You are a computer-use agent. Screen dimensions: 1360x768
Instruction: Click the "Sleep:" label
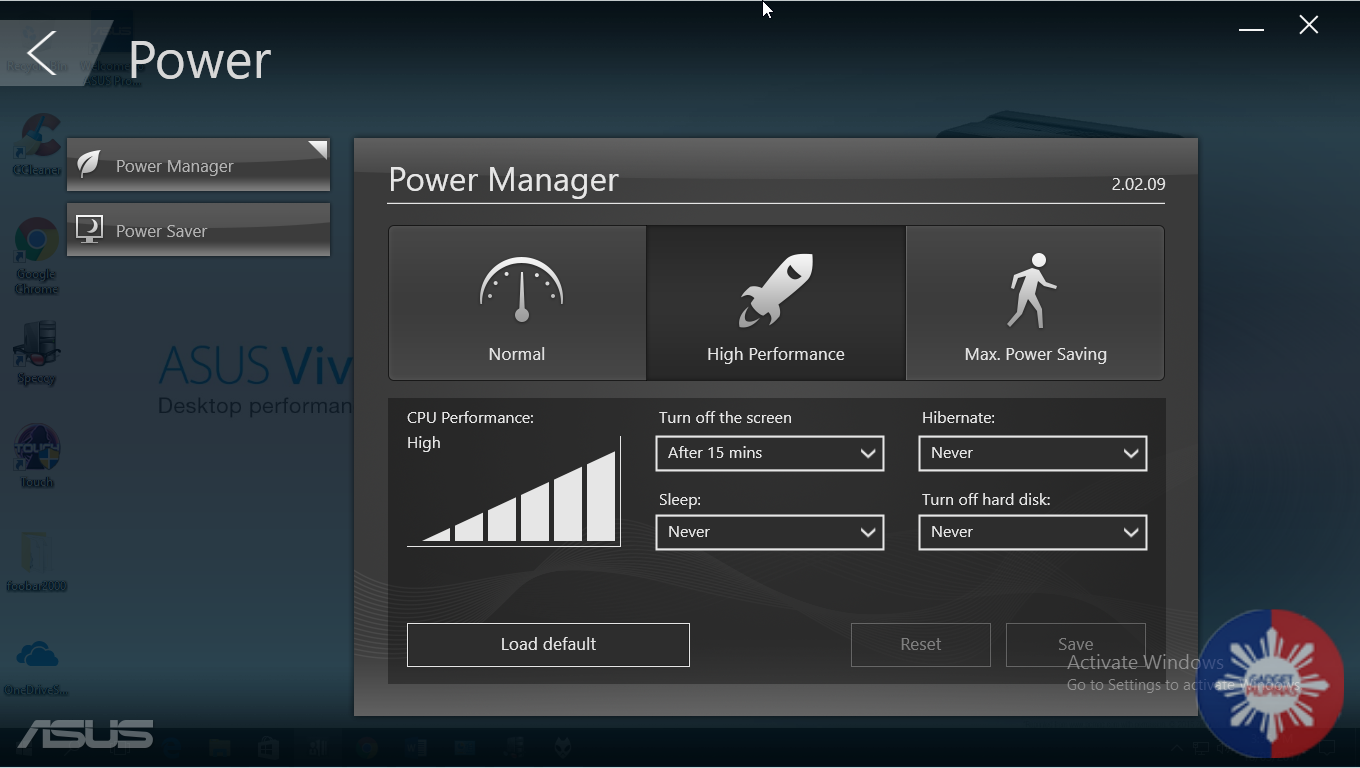tap(680, 499)
